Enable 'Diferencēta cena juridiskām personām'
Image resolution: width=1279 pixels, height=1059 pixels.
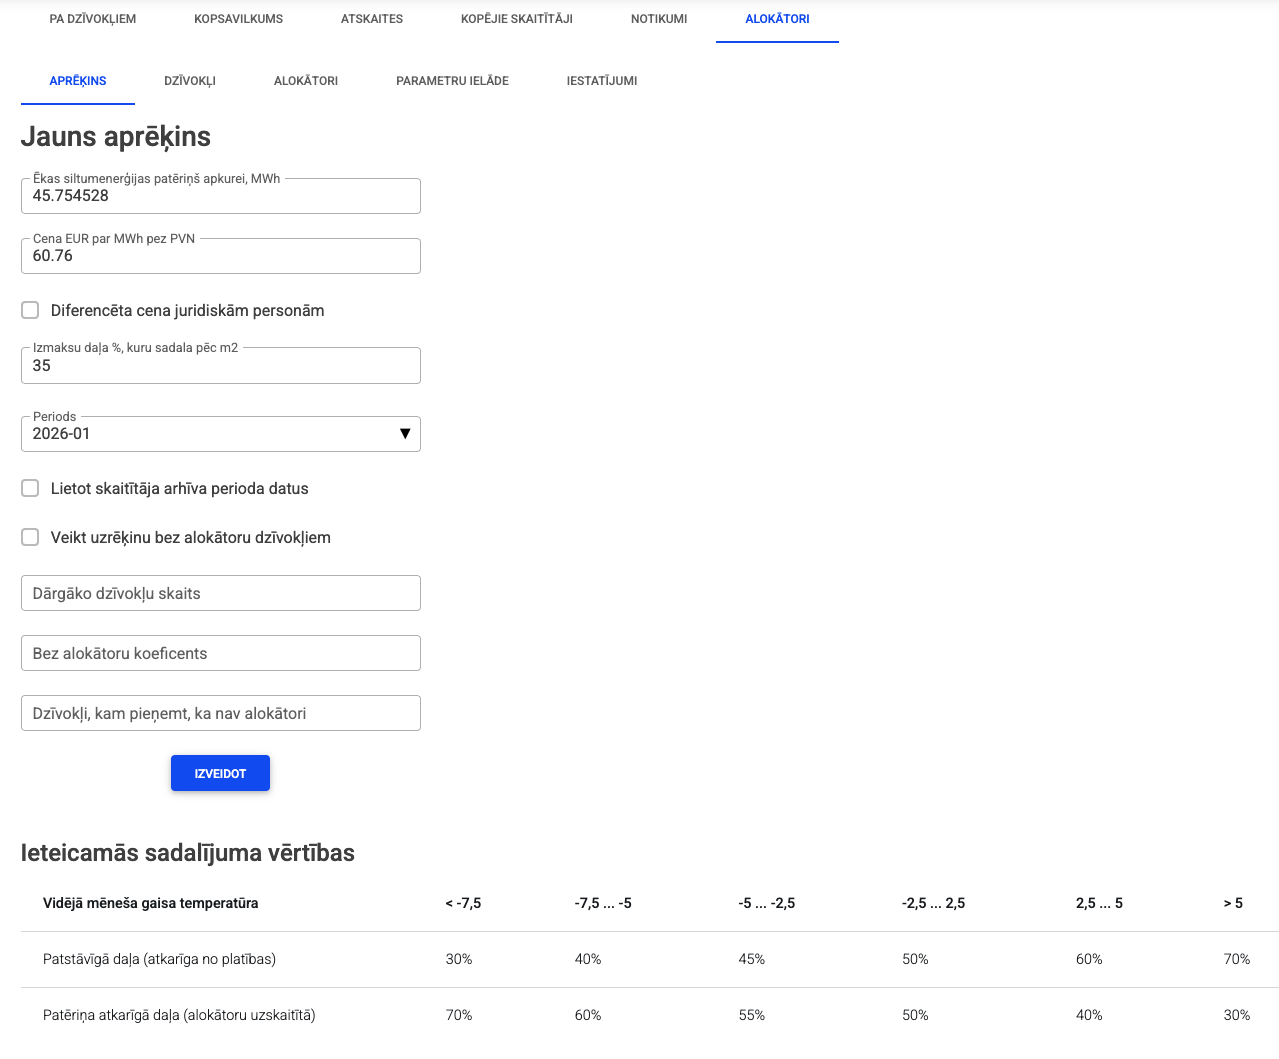pos(30,310)
